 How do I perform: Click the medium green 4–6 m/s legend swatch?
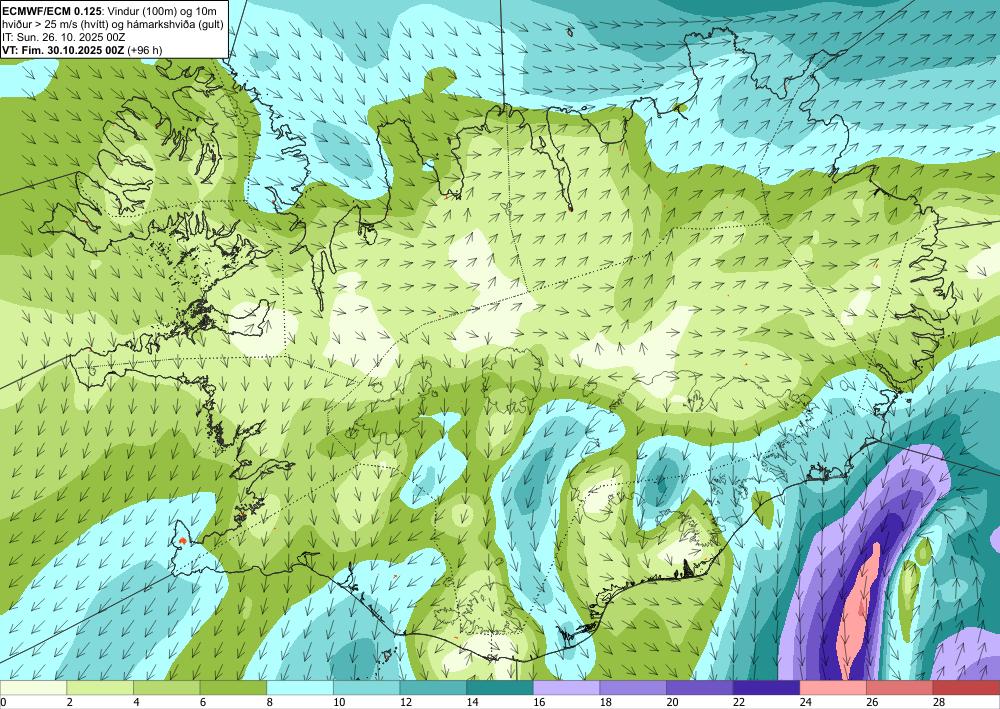(166, 688)
